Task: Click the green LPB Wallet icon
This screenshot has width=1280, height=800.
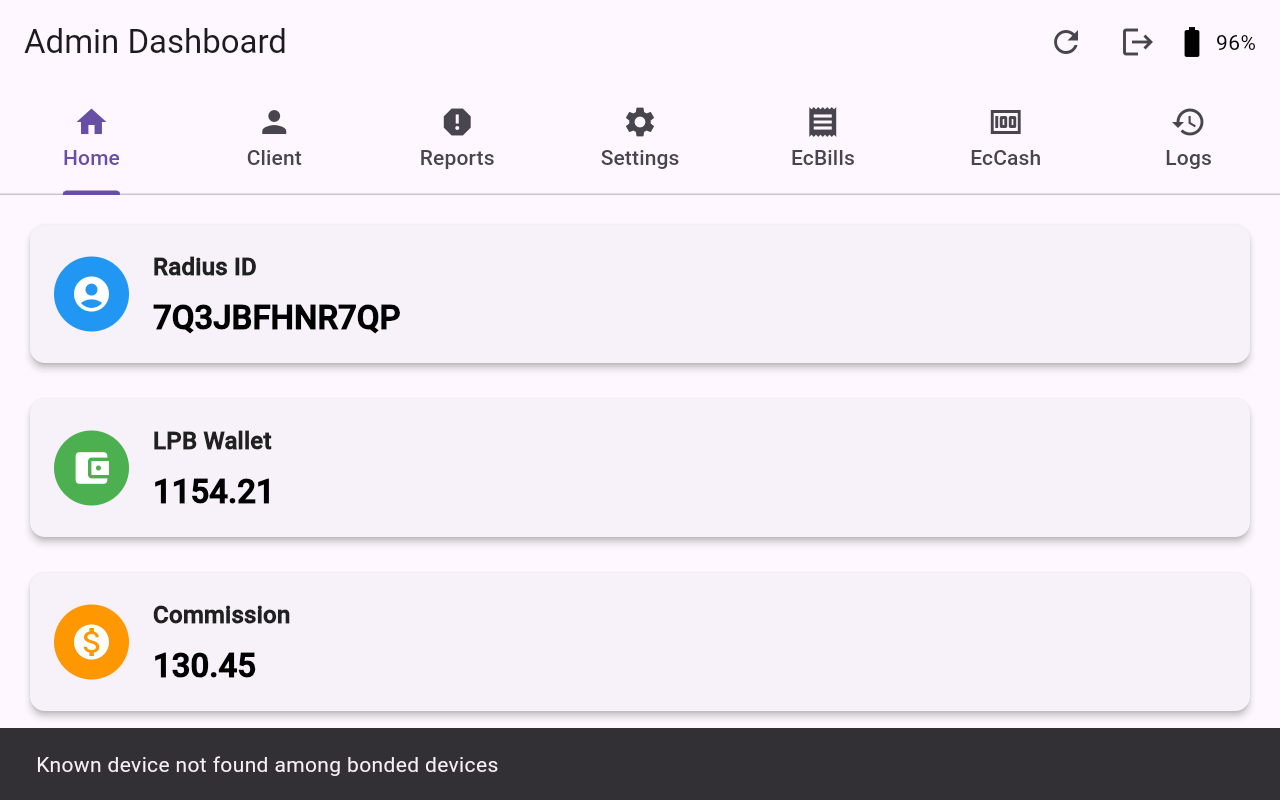Action: click(91, 467)
